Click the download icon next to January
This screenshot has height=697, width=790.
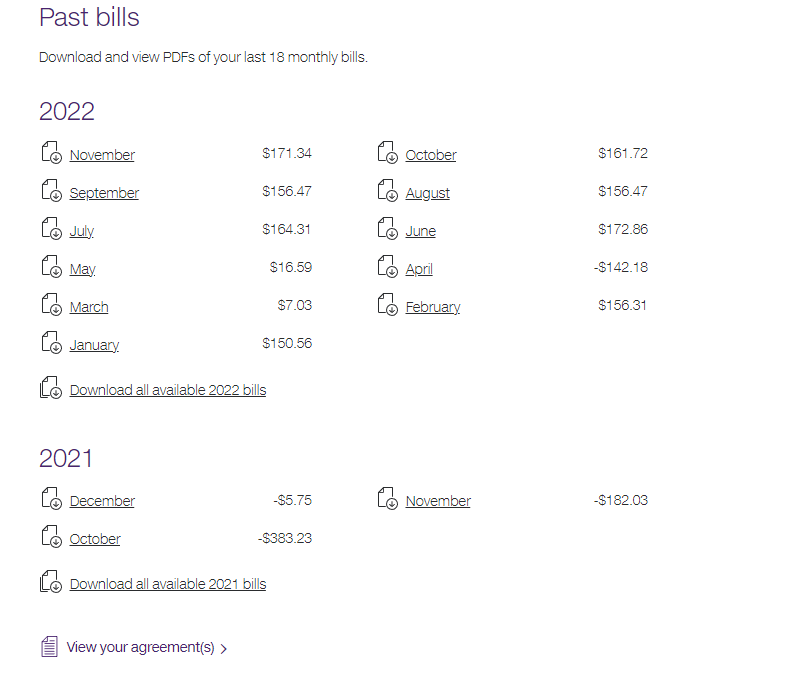pyautogui.click(x=51, y=344)
